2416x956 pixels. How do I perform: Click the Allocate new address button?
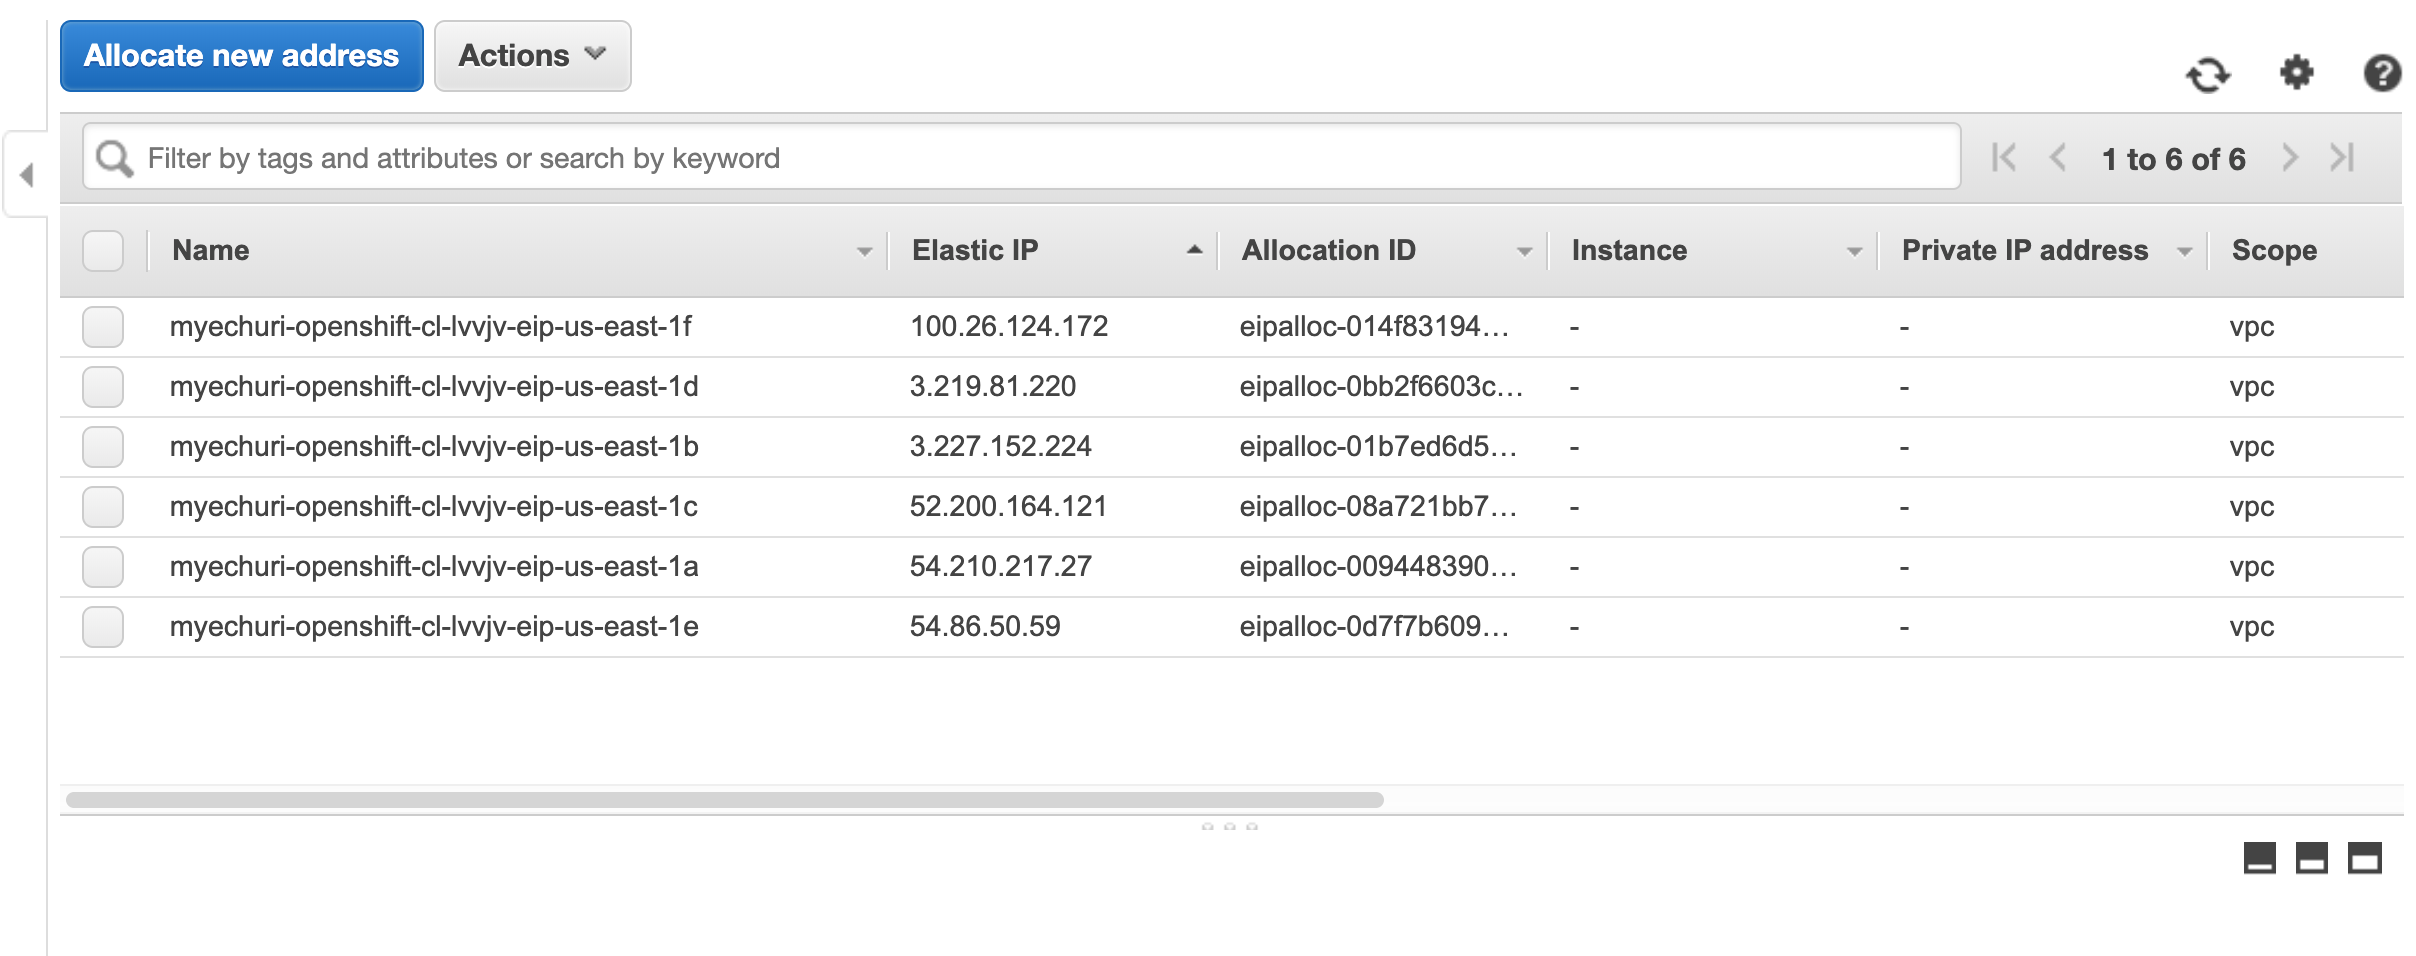coord(240,56)
